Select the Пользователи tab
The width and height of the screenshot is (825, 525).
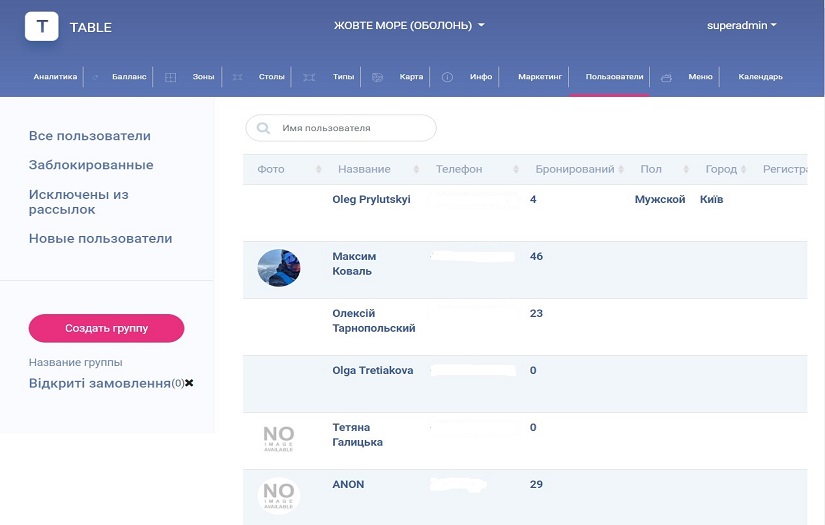tap(614, 77)
